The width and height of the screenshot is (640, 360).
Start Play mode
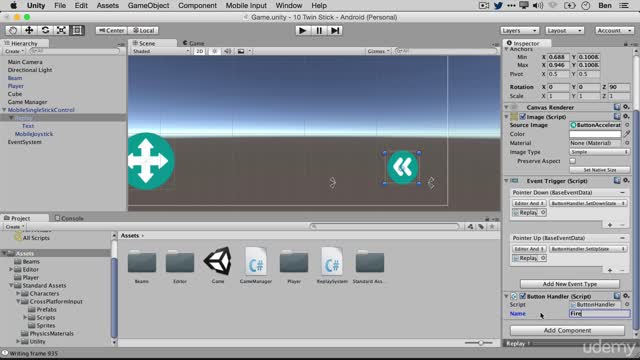coord(302,31)
